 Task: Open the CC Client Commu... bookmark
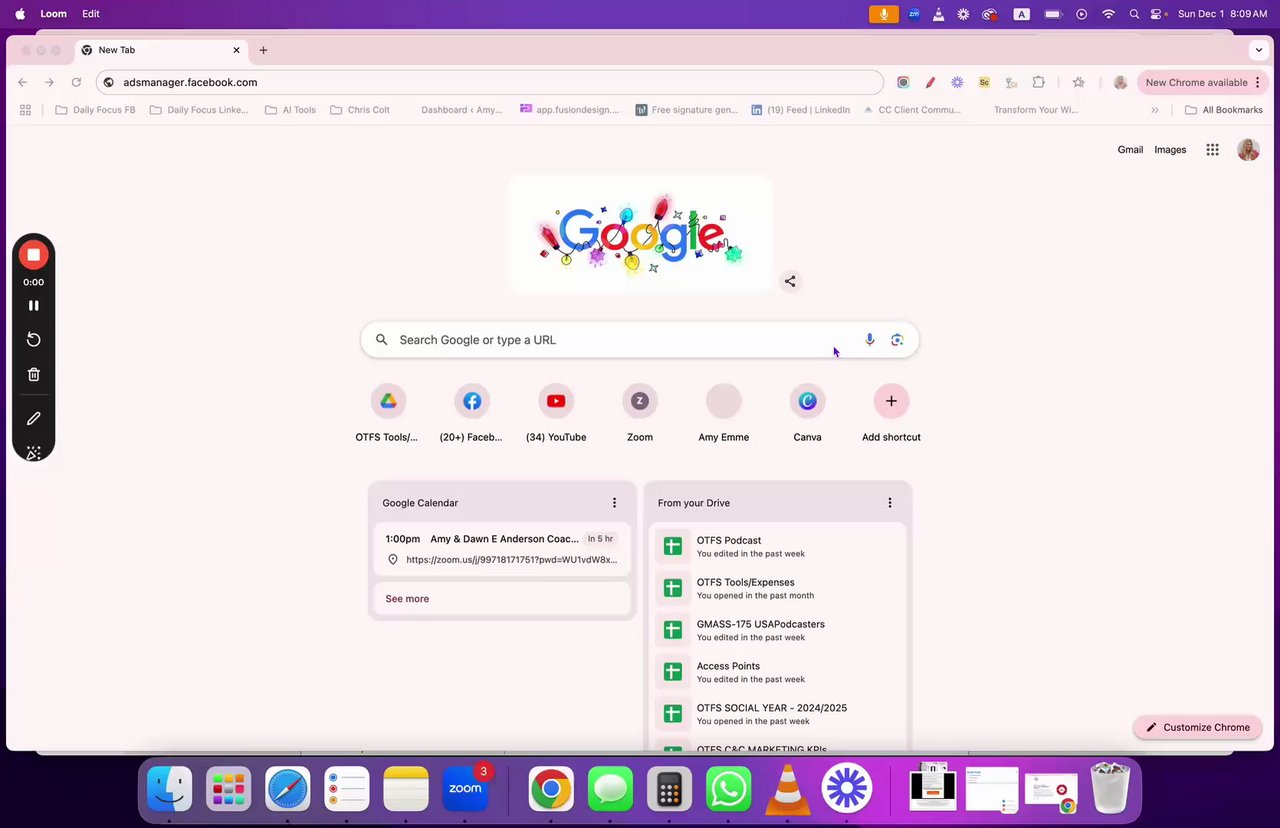(911, 110)
